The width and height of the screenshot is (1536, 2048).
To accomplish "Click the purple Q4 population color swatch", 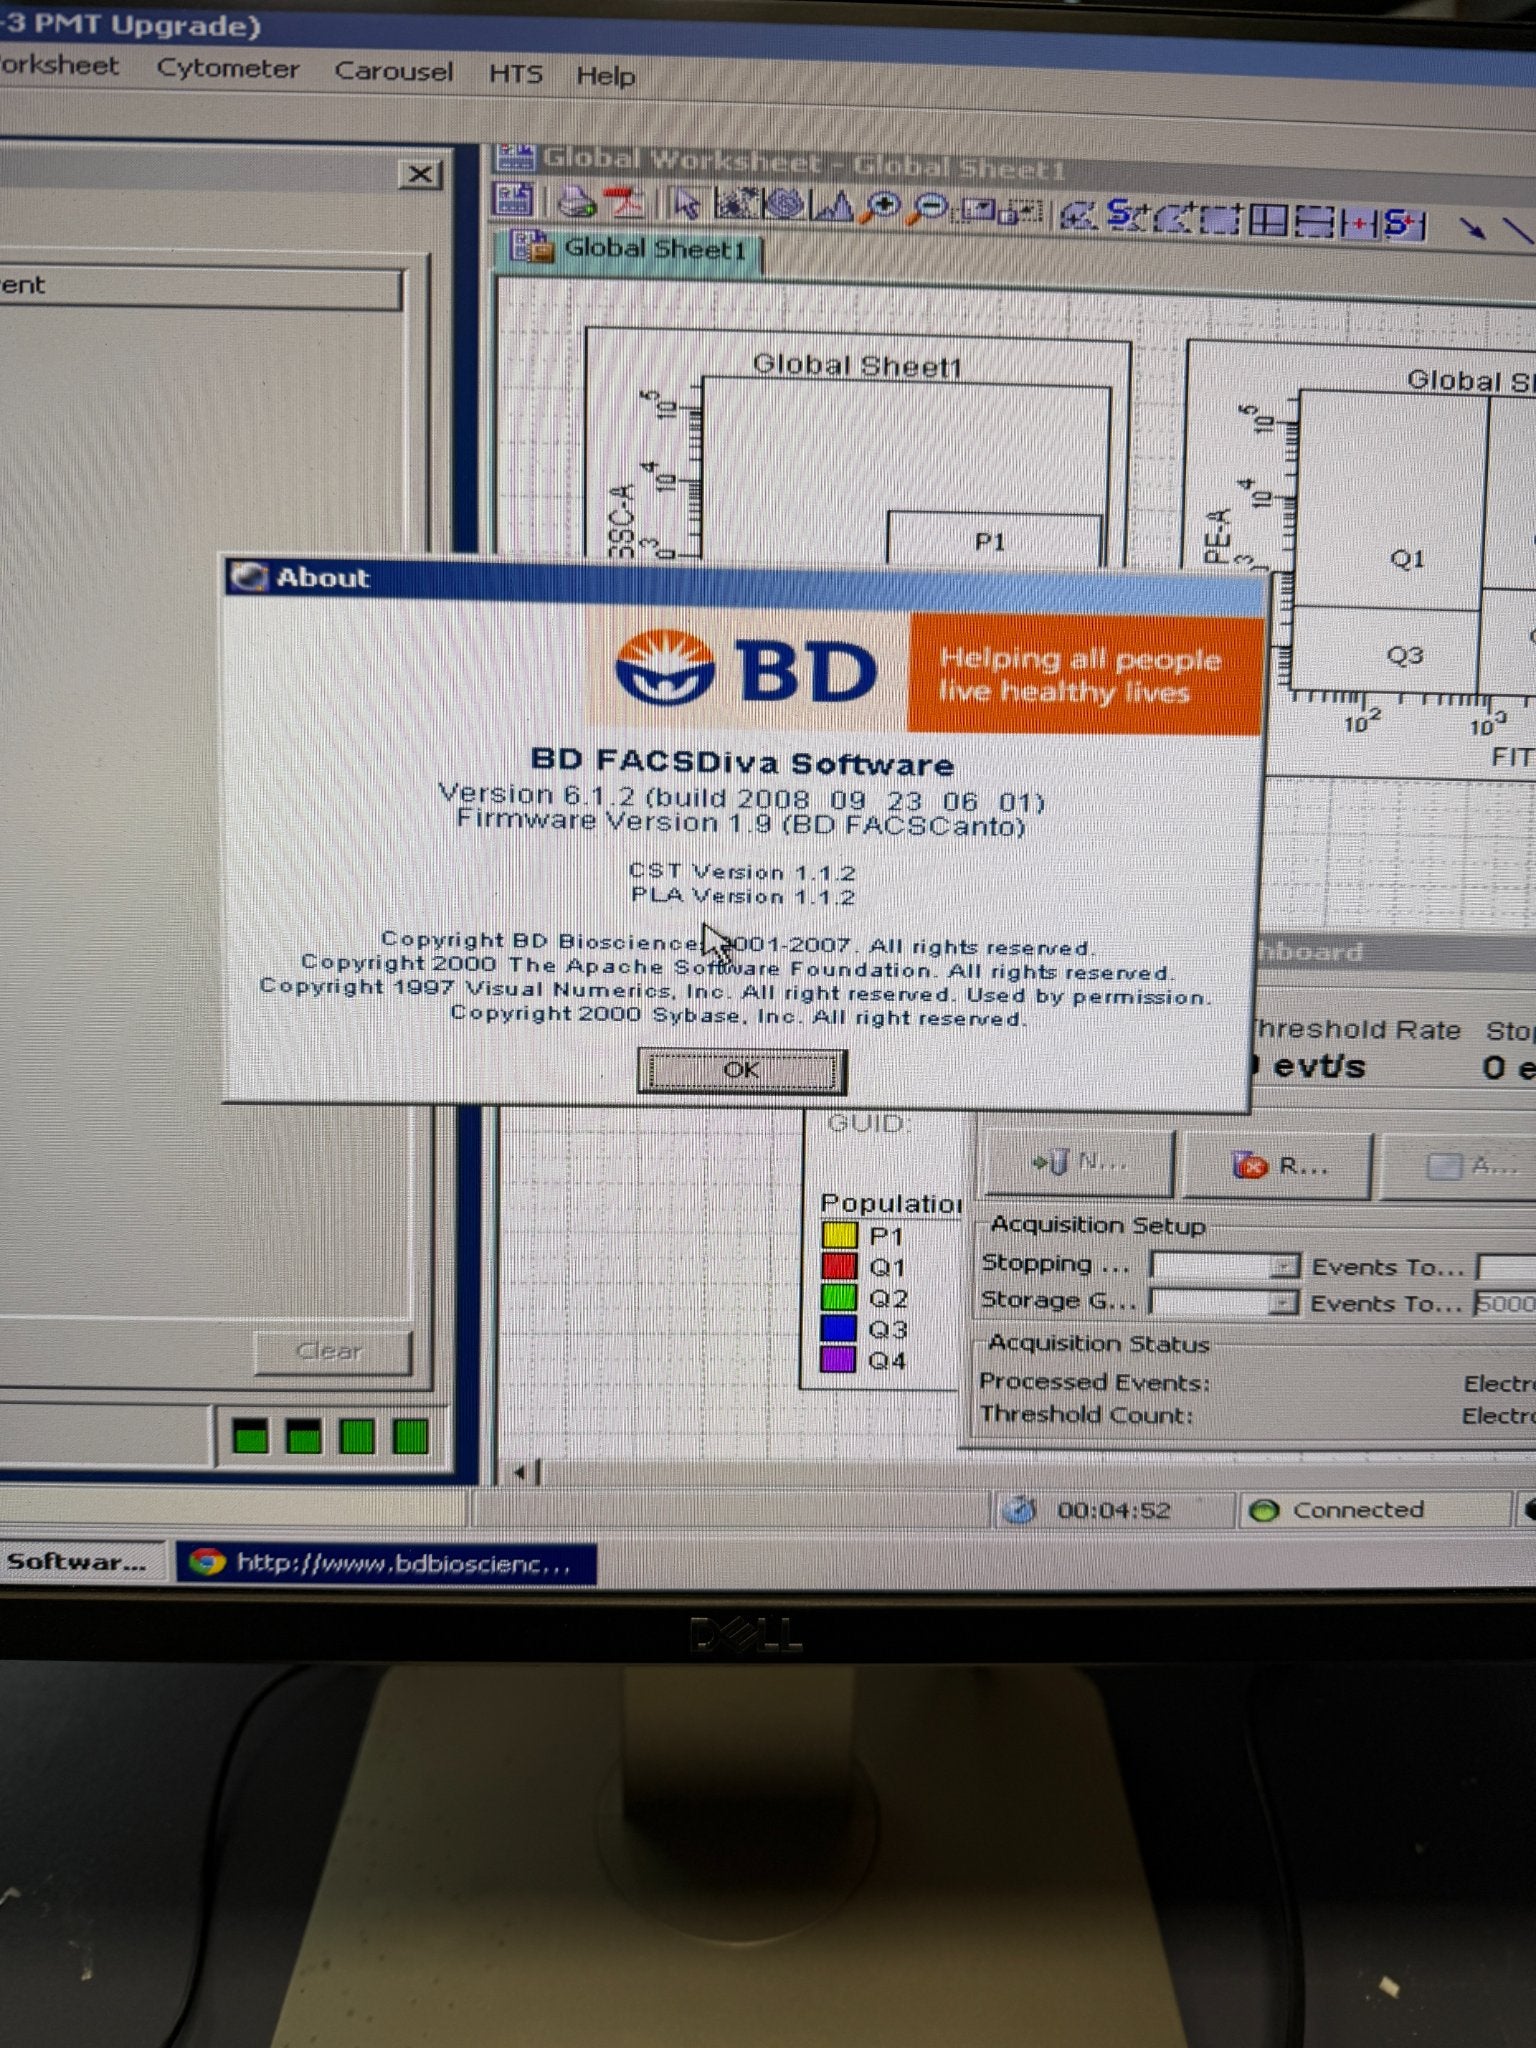I will click(839, 1359).
